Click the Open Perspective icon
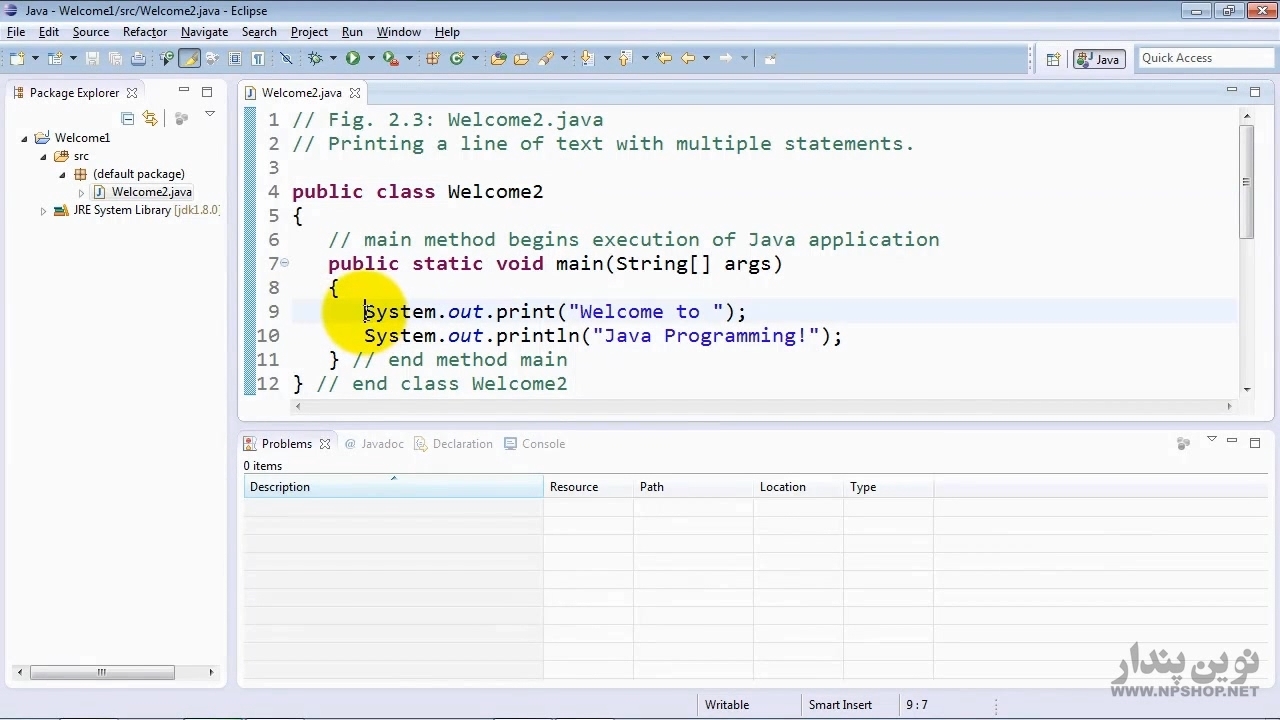The image size is (1280, 720). (x=1053, y=59)
